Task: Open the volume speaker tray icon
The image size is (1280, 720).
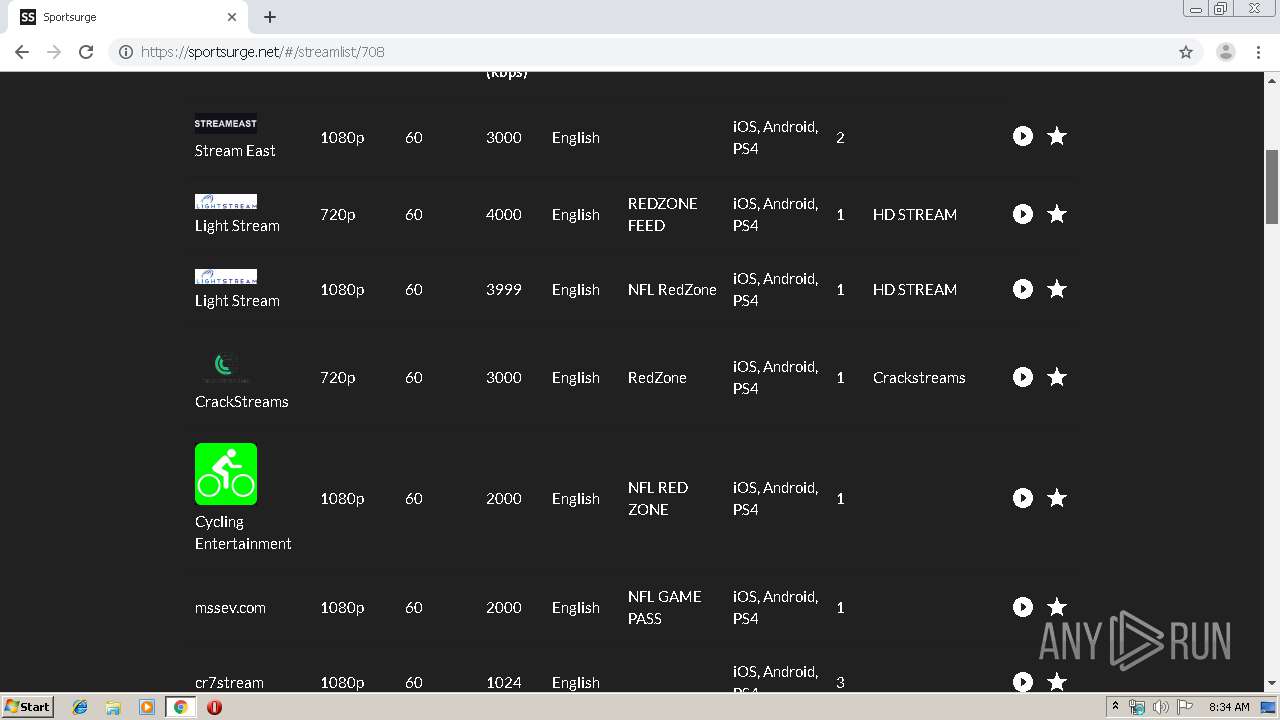Action: (x=1160, y=707)
